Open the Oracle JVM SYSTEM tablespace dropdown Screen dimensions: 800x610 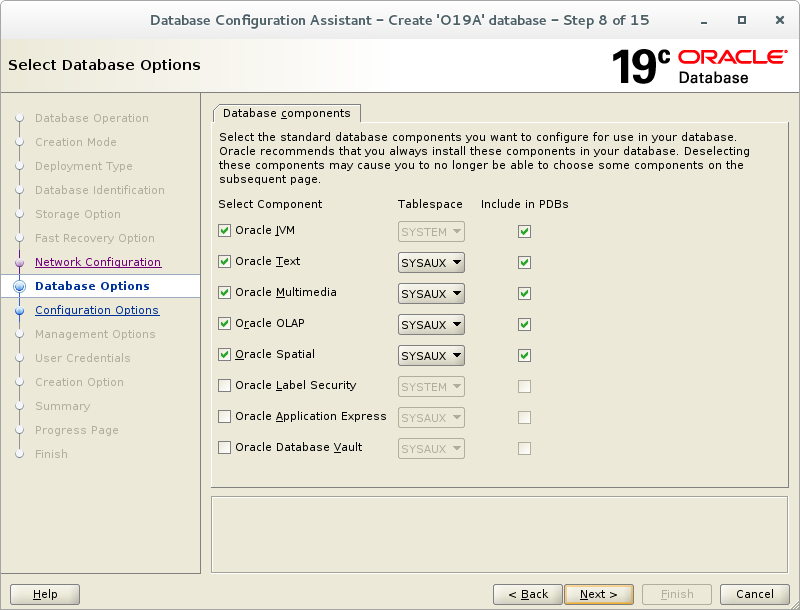(431, 232)
